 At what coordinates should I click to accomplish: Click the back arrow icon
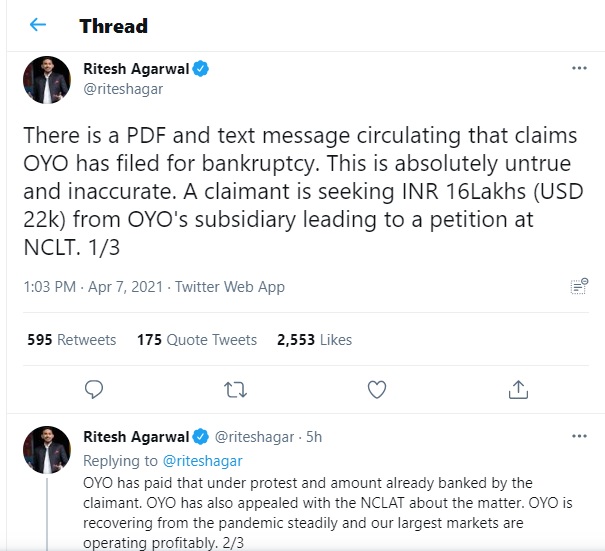coord(38,25)
